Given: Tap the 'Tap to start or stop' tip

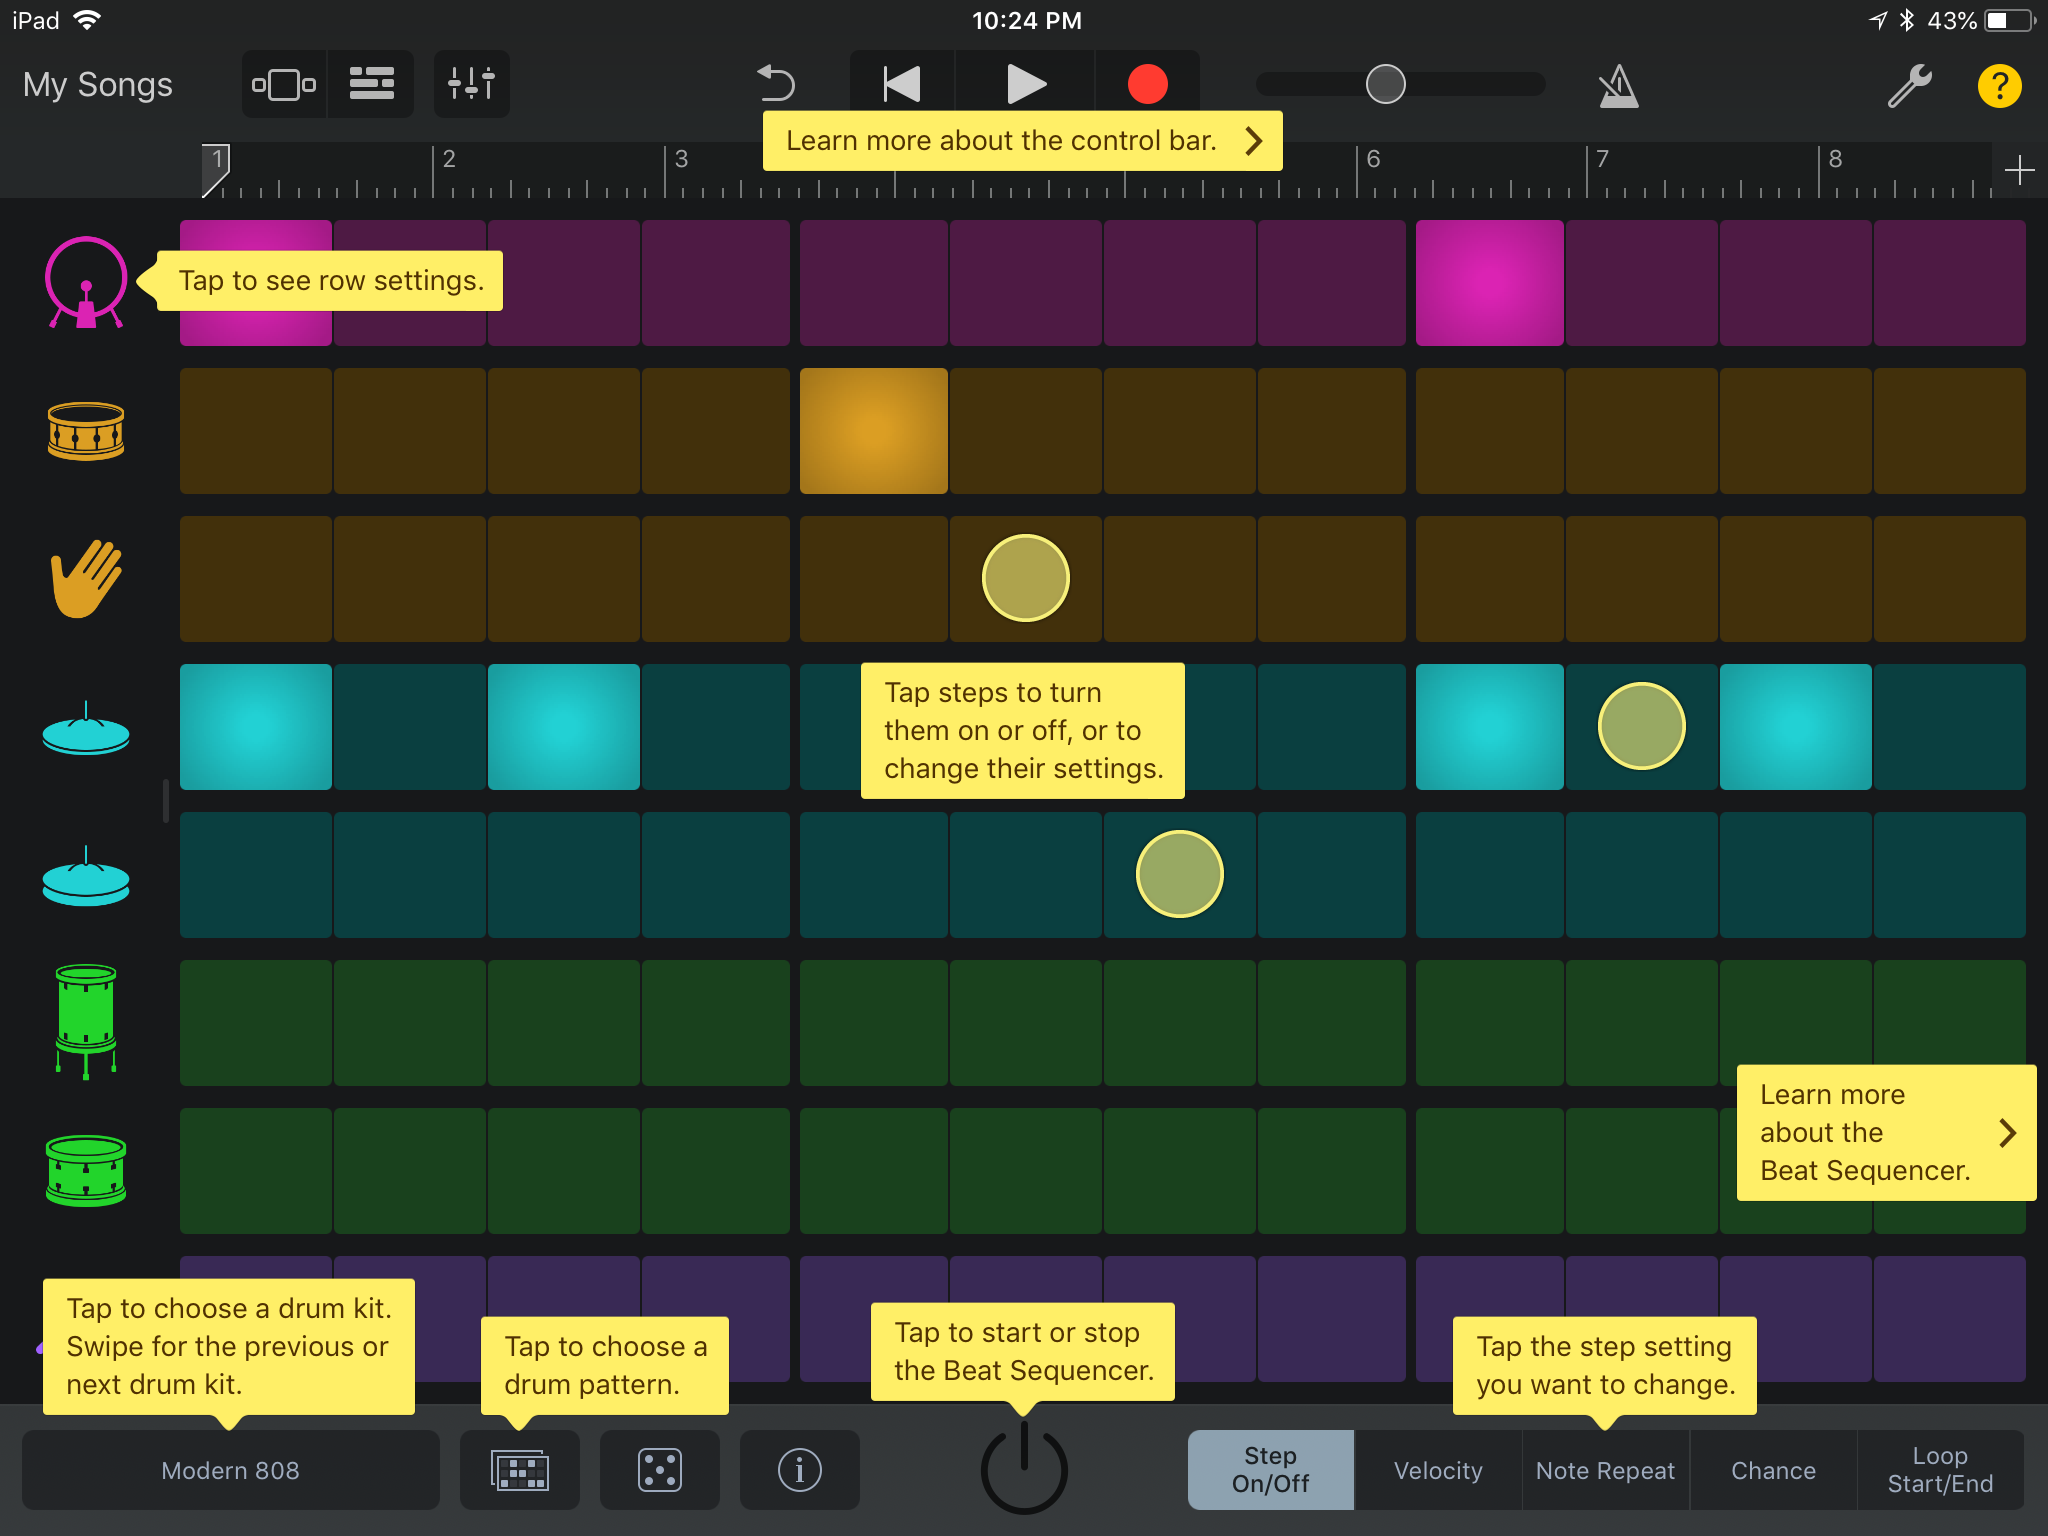Looking at the screenshot, I should [x=1023, y=1352].
